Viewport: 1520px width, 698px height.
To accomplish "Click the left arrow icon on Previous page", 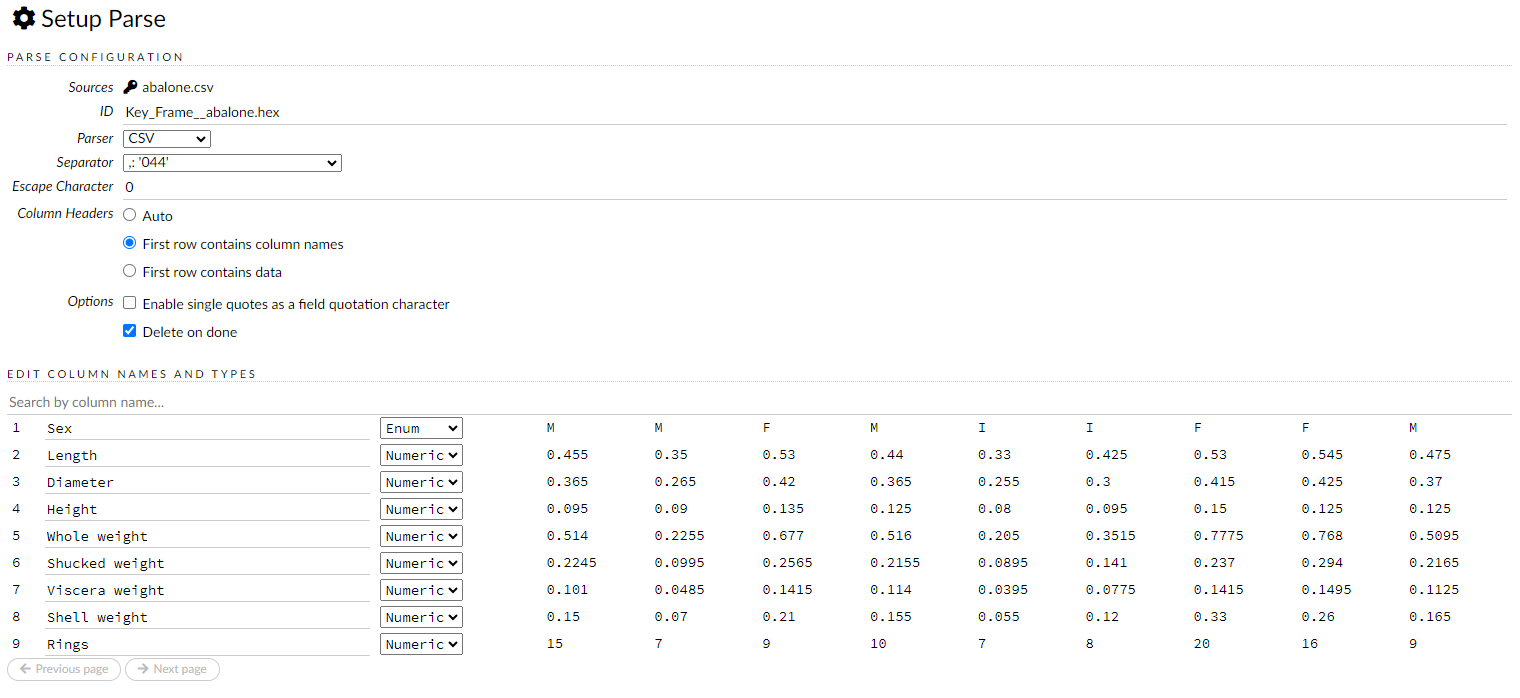I will [24, 669].
